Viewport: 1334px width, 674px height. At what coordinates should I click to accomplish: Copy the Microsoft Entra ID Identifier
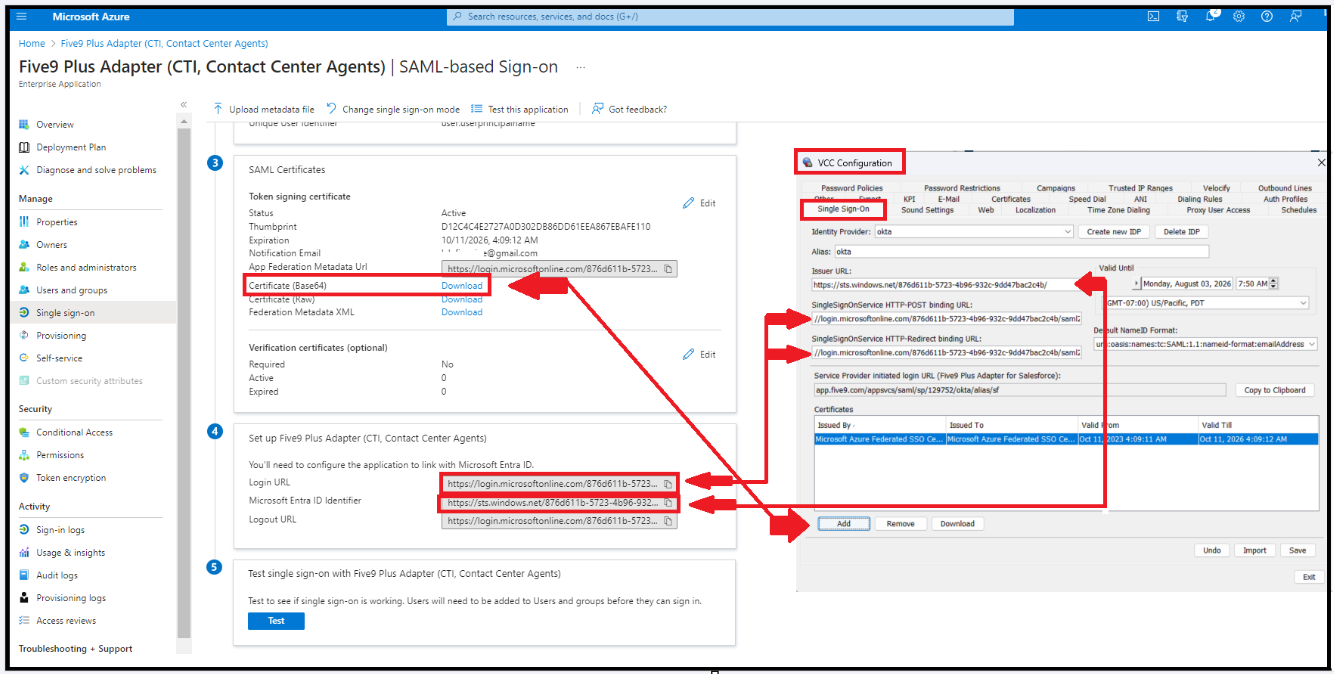(x=669, y=503)
